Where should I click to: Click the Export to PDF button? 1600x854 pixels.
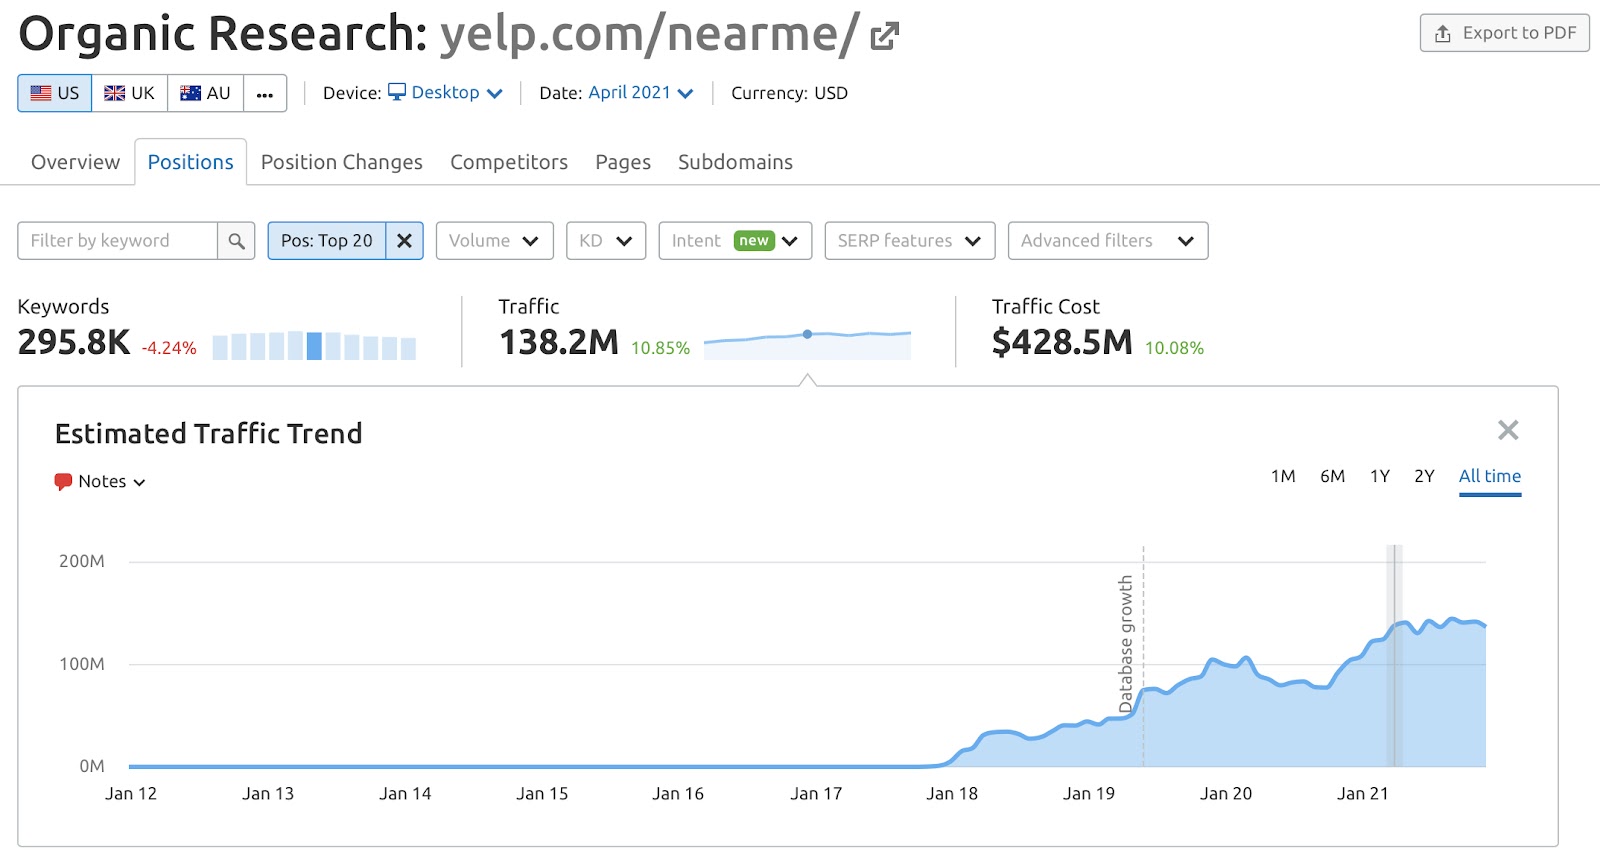1505,33
